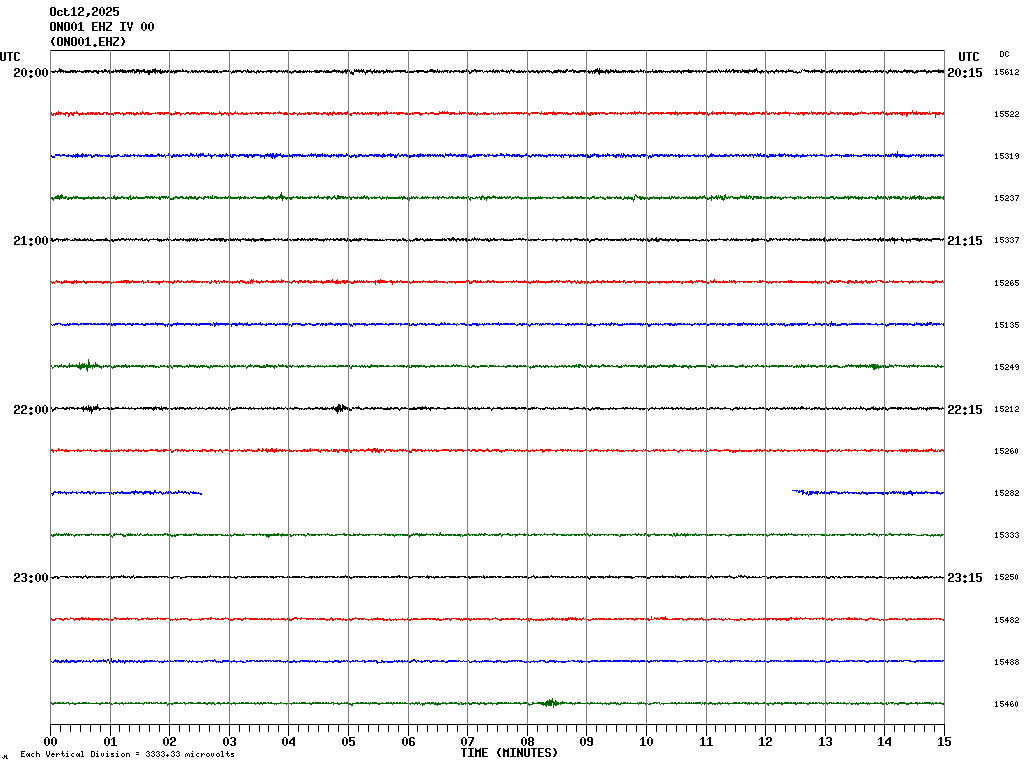
Task: Select the 21:00 UTC row label
Action: 30,241
